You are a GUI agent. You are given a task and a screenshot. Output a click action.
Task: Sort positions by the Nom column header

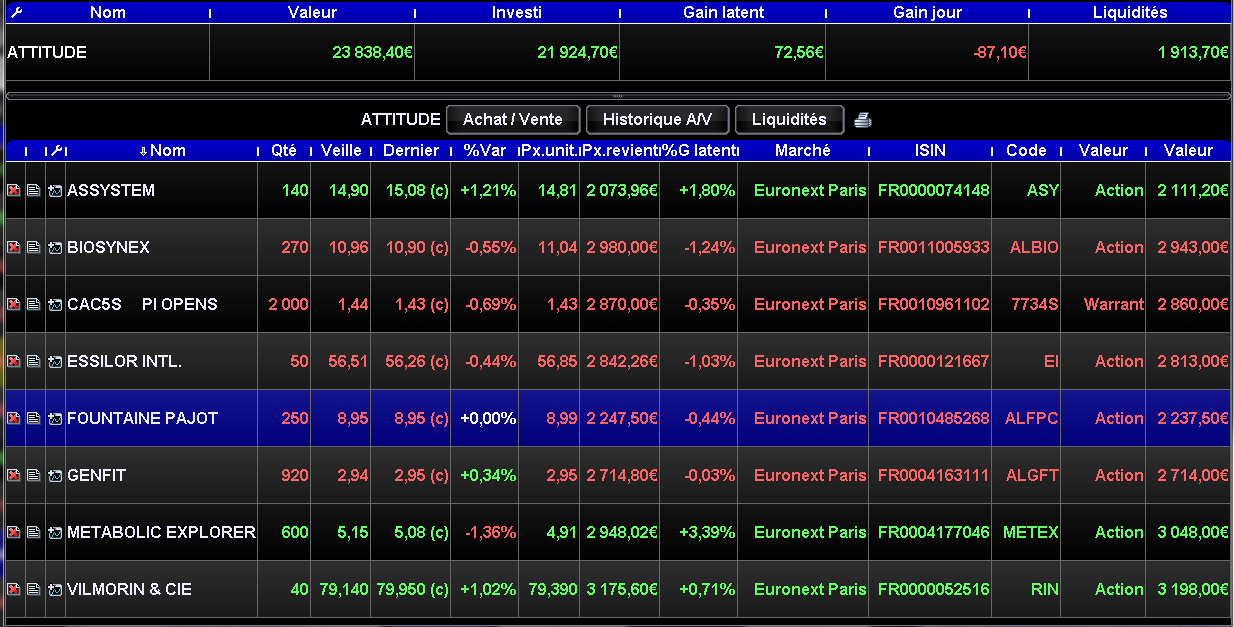click(162, 150)
